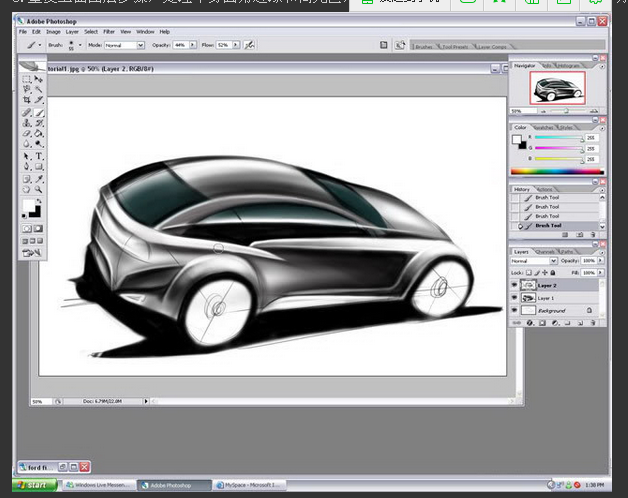Select the Zoom tool

(38, 189)
